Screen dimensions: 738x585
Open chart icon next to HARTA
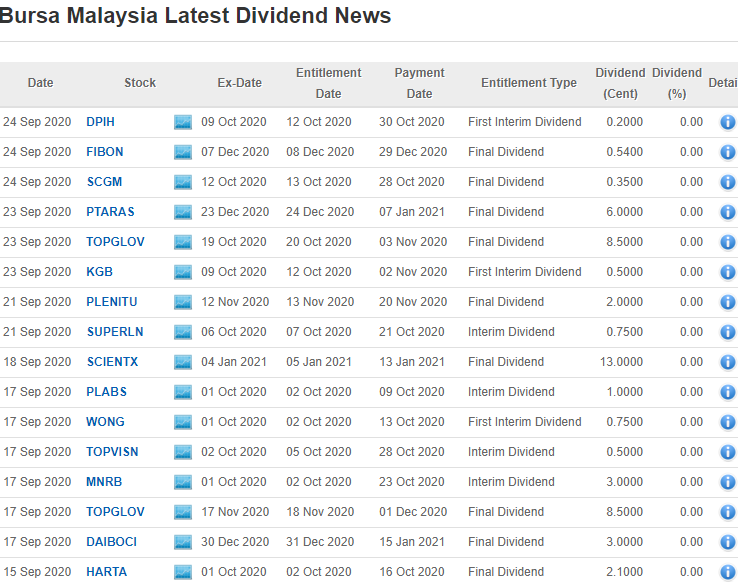tap(182, 572)
